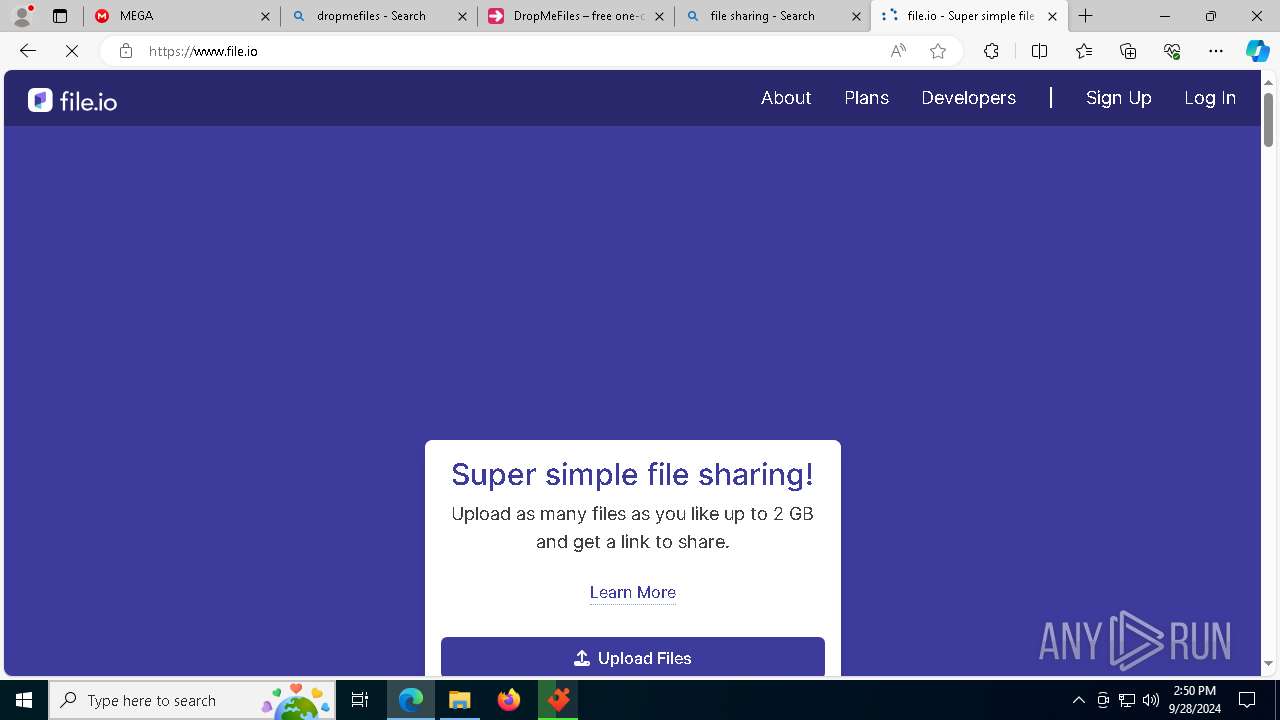Add page to favorites star
The width and height of the screenshot is (1280, 720).
938,51
